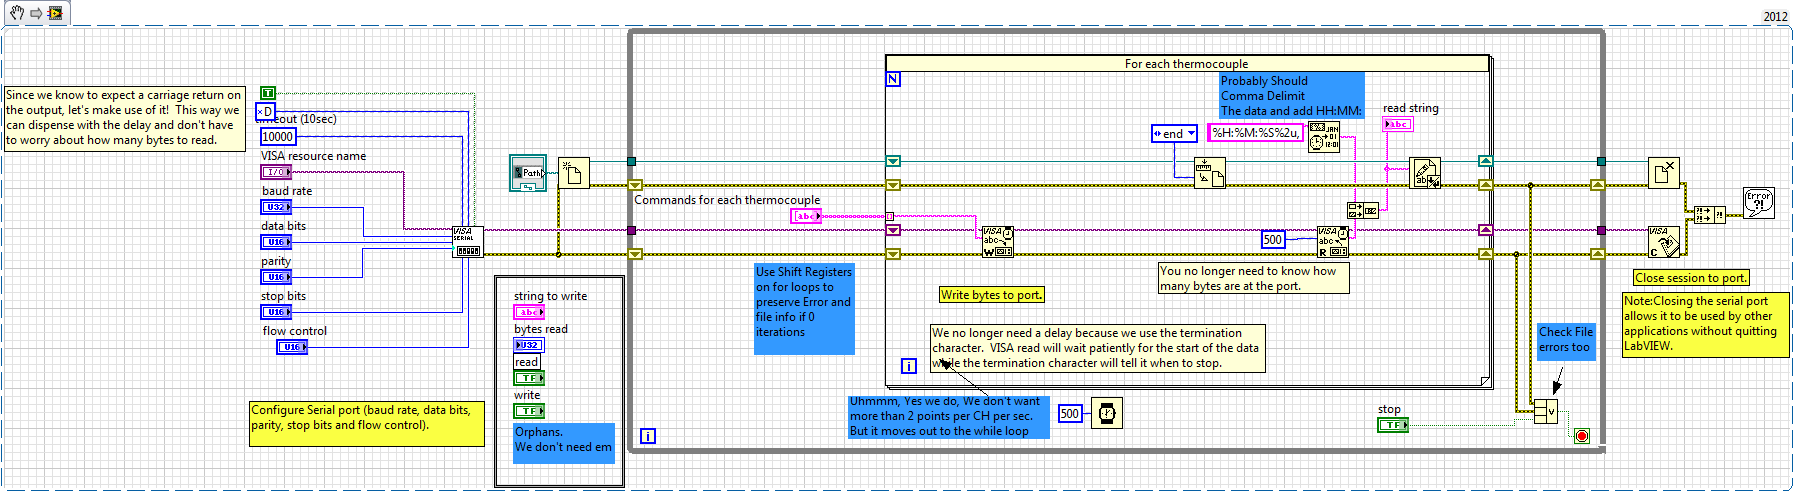The height and width of the screenshot is (492, 1794).
Task: Click the 'Close session to port.' label
Action: click(1691, 278)
